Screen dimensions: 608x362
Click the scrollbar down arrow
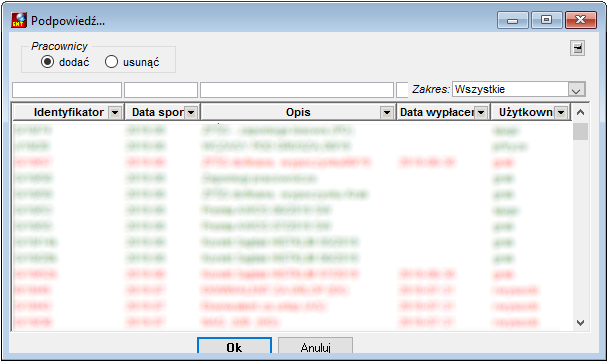click(580, 322)
